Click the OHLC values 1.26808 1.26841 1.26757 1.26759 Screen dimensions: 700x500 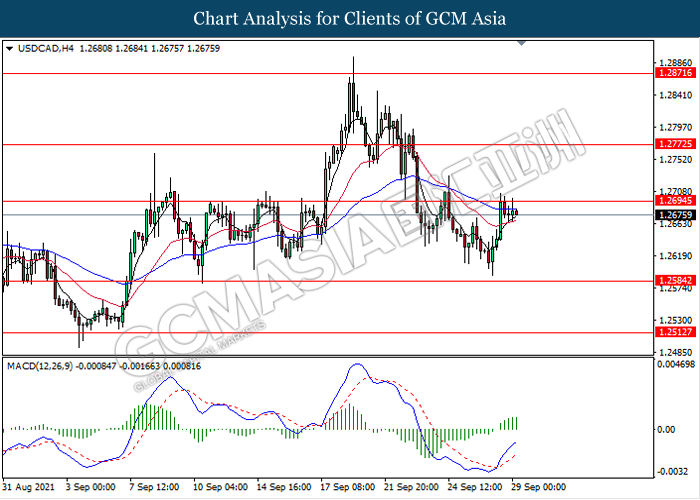tap(150, 49)
